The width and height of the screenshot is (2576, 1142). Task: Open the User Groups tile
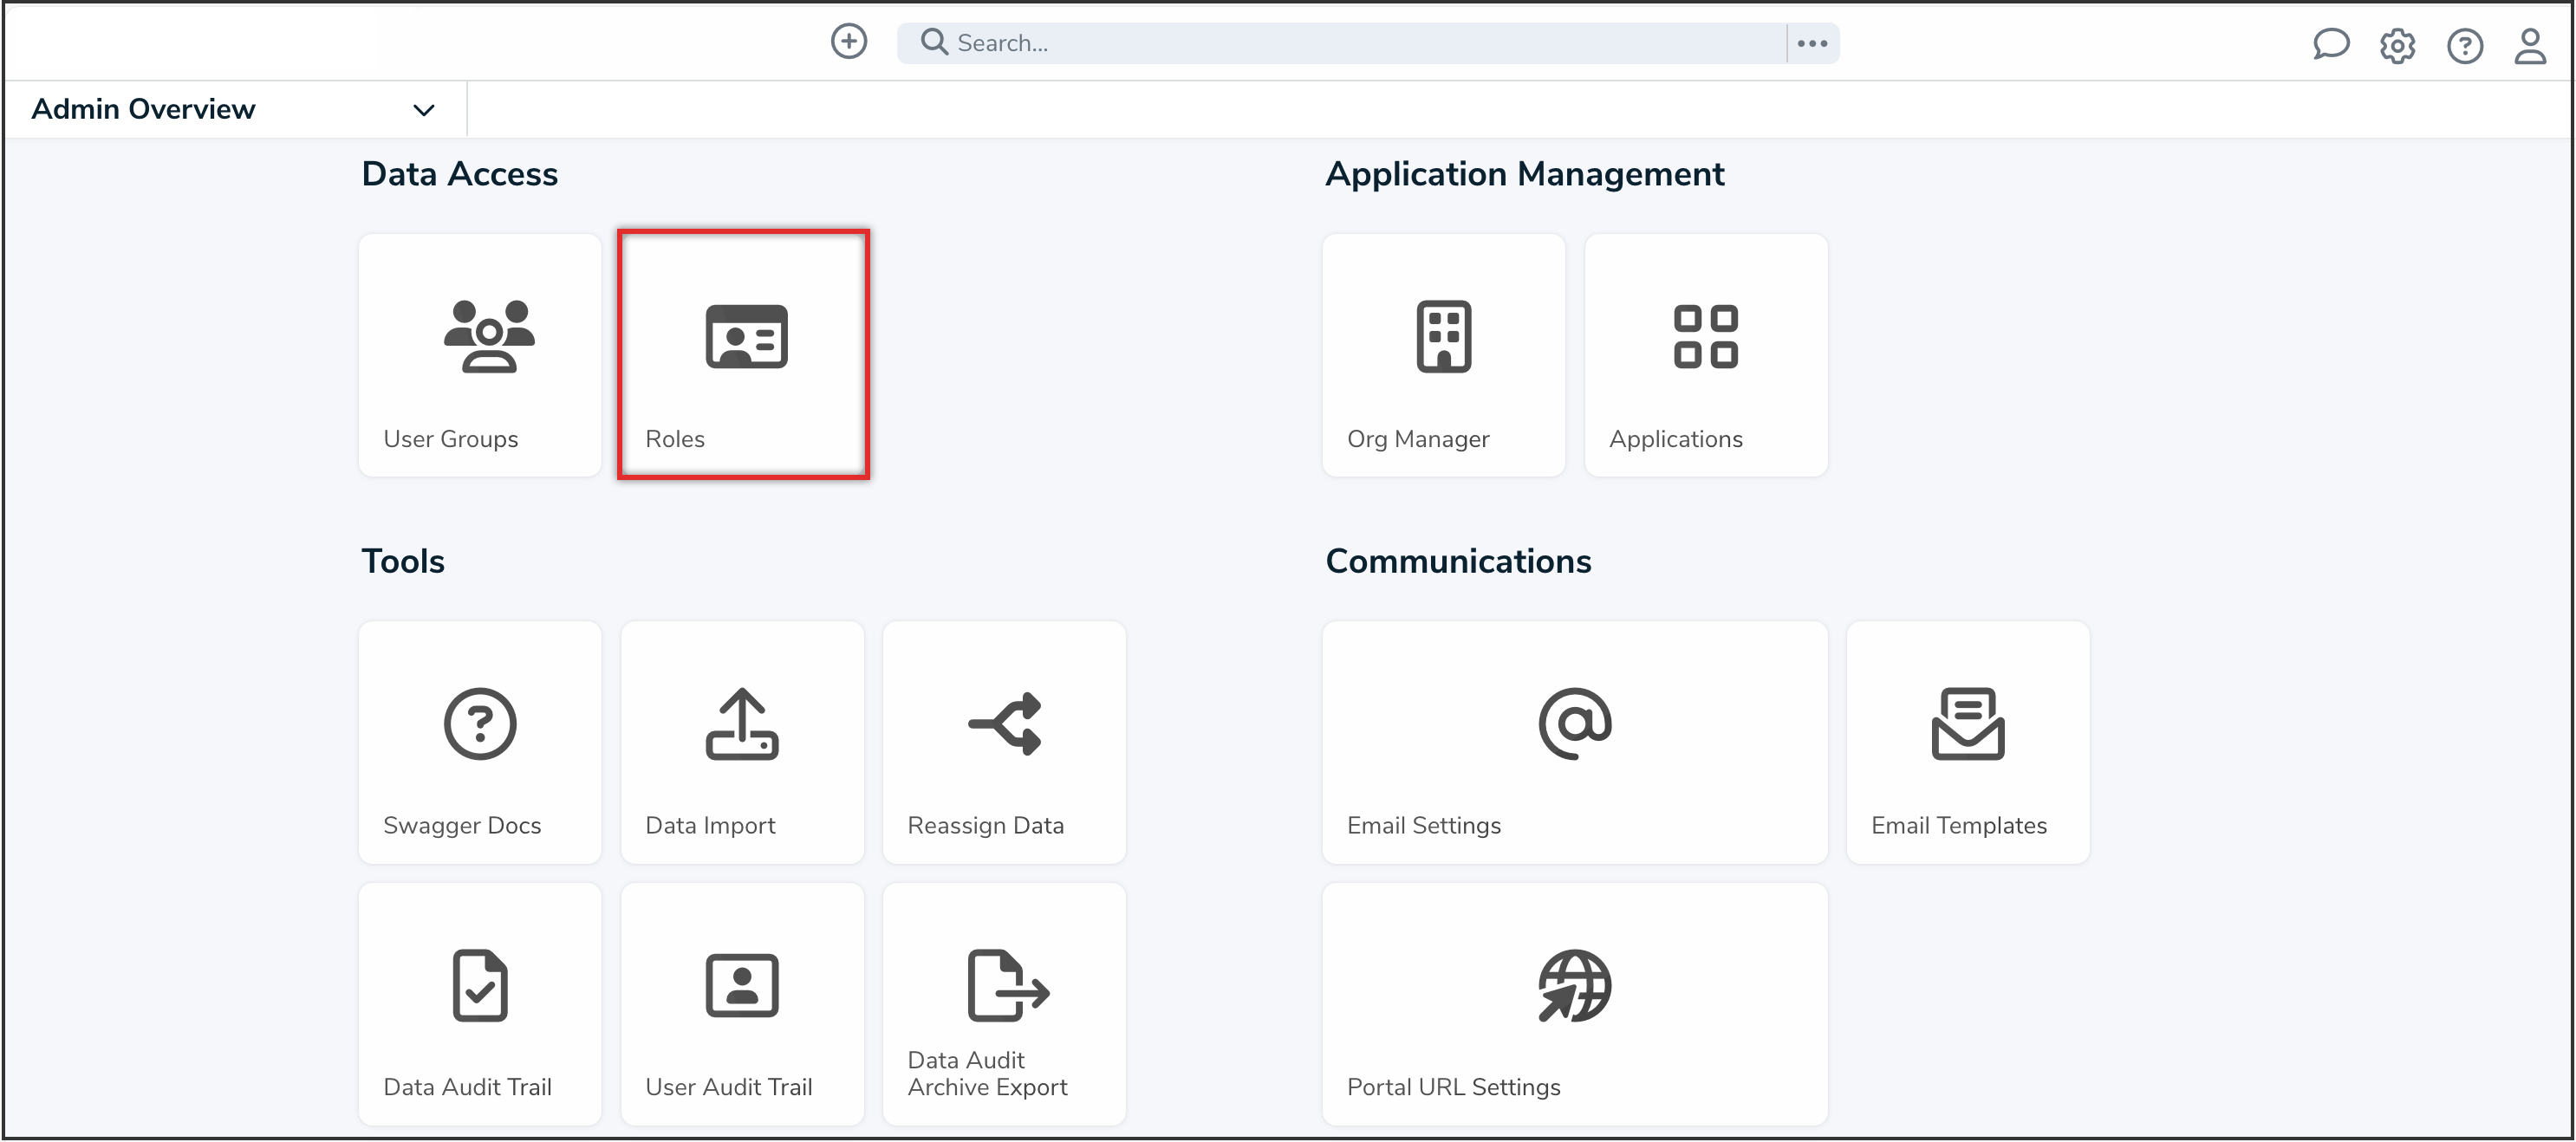point(480,355)
